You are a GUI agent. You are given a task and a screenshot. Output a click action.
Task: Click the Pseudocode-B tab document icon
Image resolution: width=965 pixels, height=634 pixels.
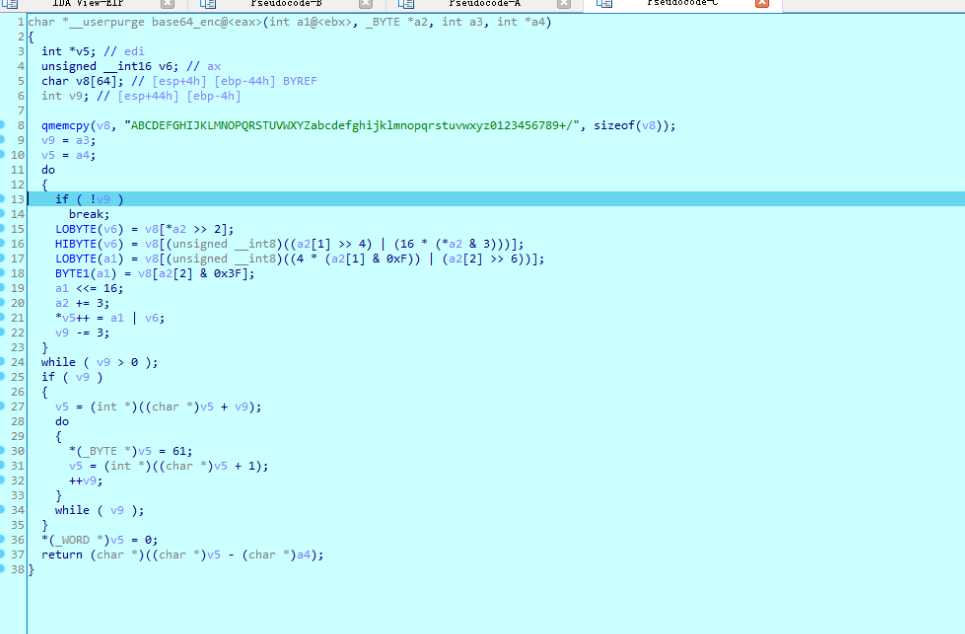coord(208,5)
